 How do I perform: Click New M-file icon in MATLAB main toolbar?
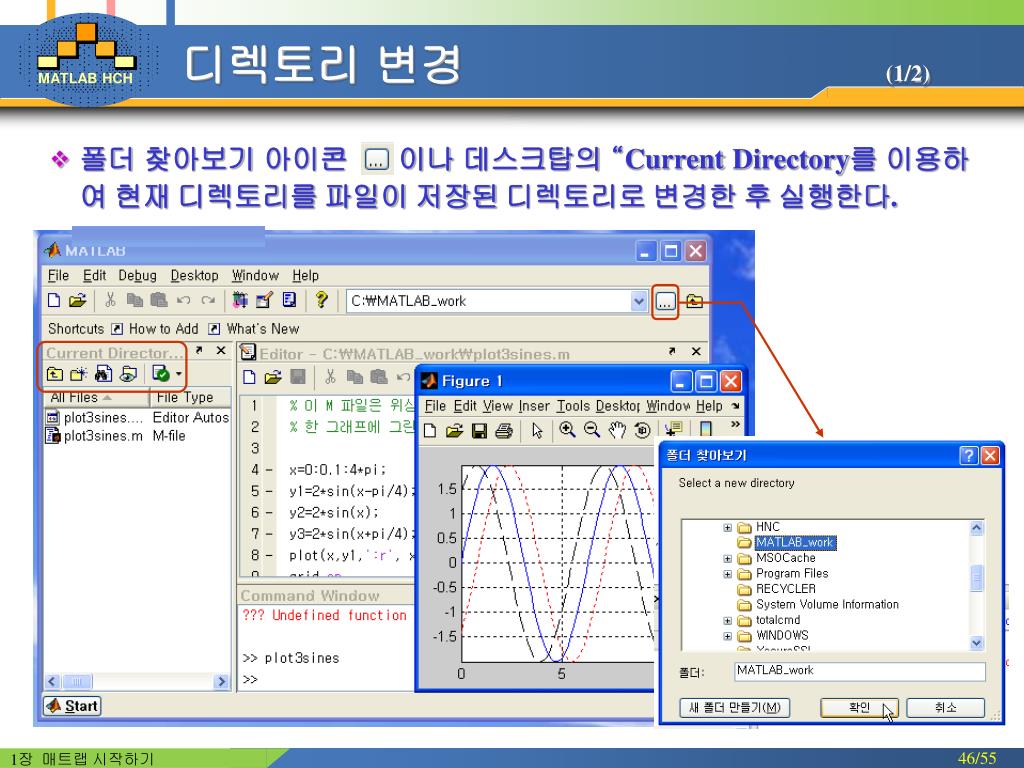tap(54, 300)
